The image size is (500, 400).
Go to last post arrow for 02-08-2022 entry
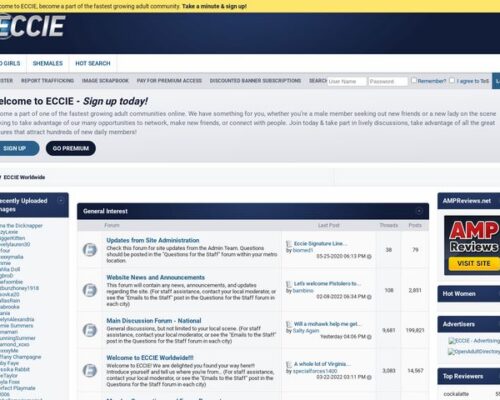pos(369,296)
